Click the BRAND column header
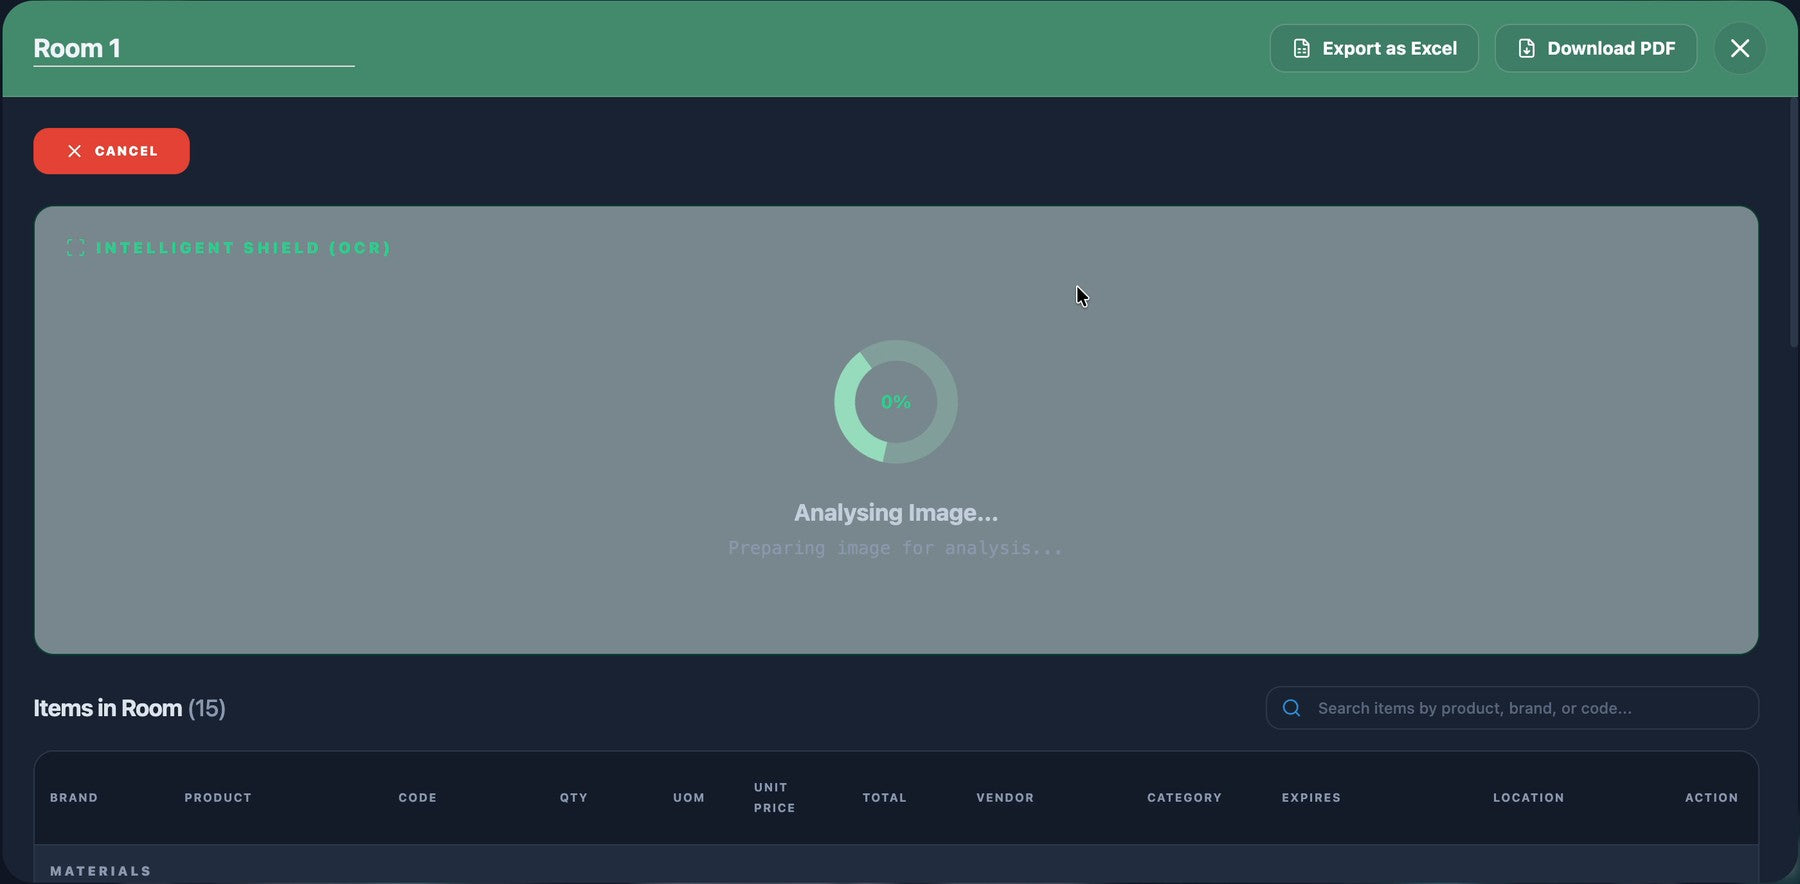Viewport: 1800px width, 884px height. (x=74, y=798)
